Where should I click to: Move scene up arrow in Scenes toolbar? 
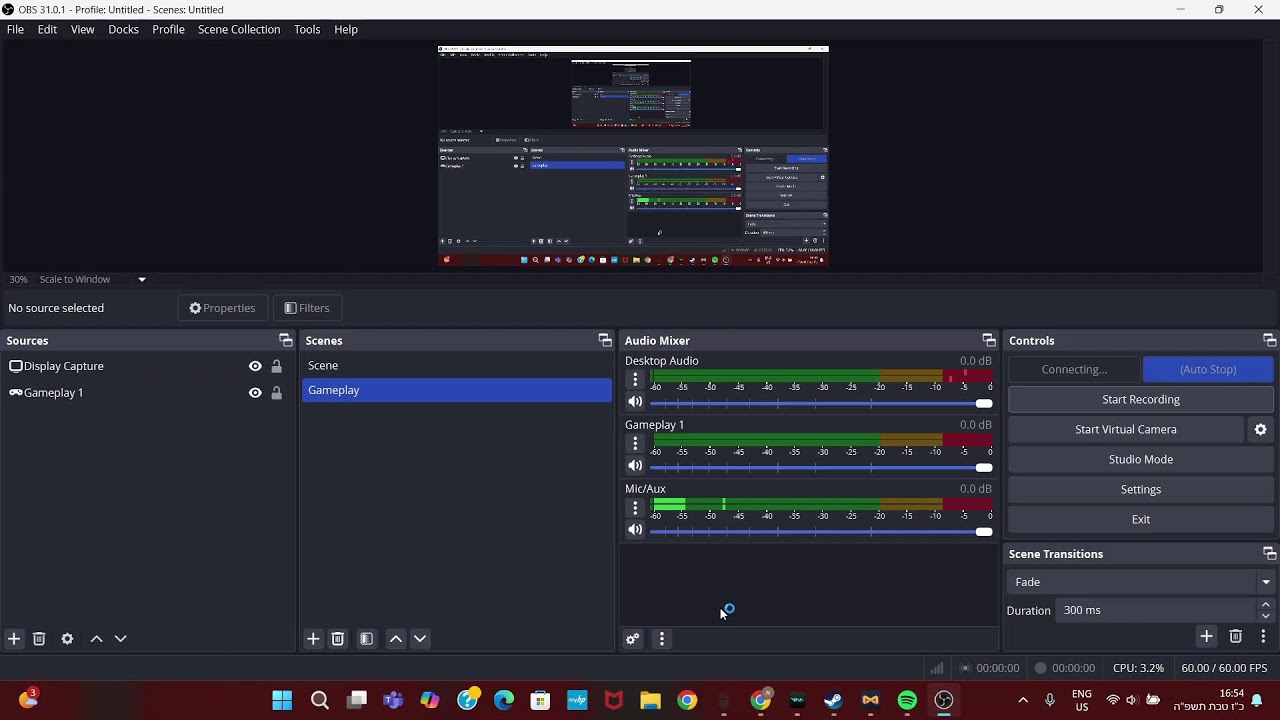[x=396, y=638]
